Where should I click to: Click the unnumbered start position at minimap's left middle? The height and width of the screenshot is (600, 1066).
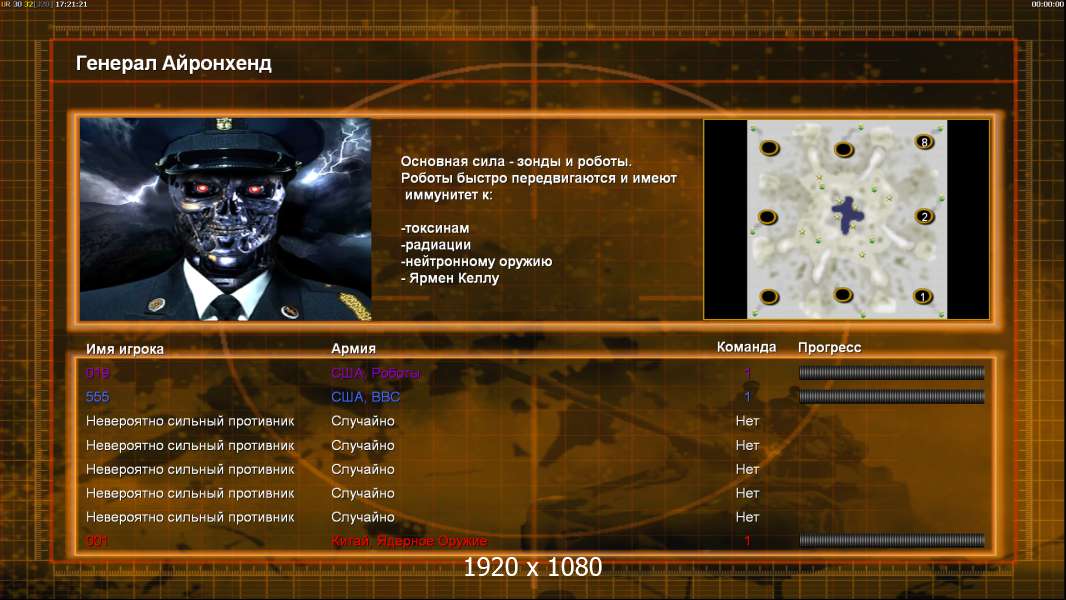click(x=768, y=217)
